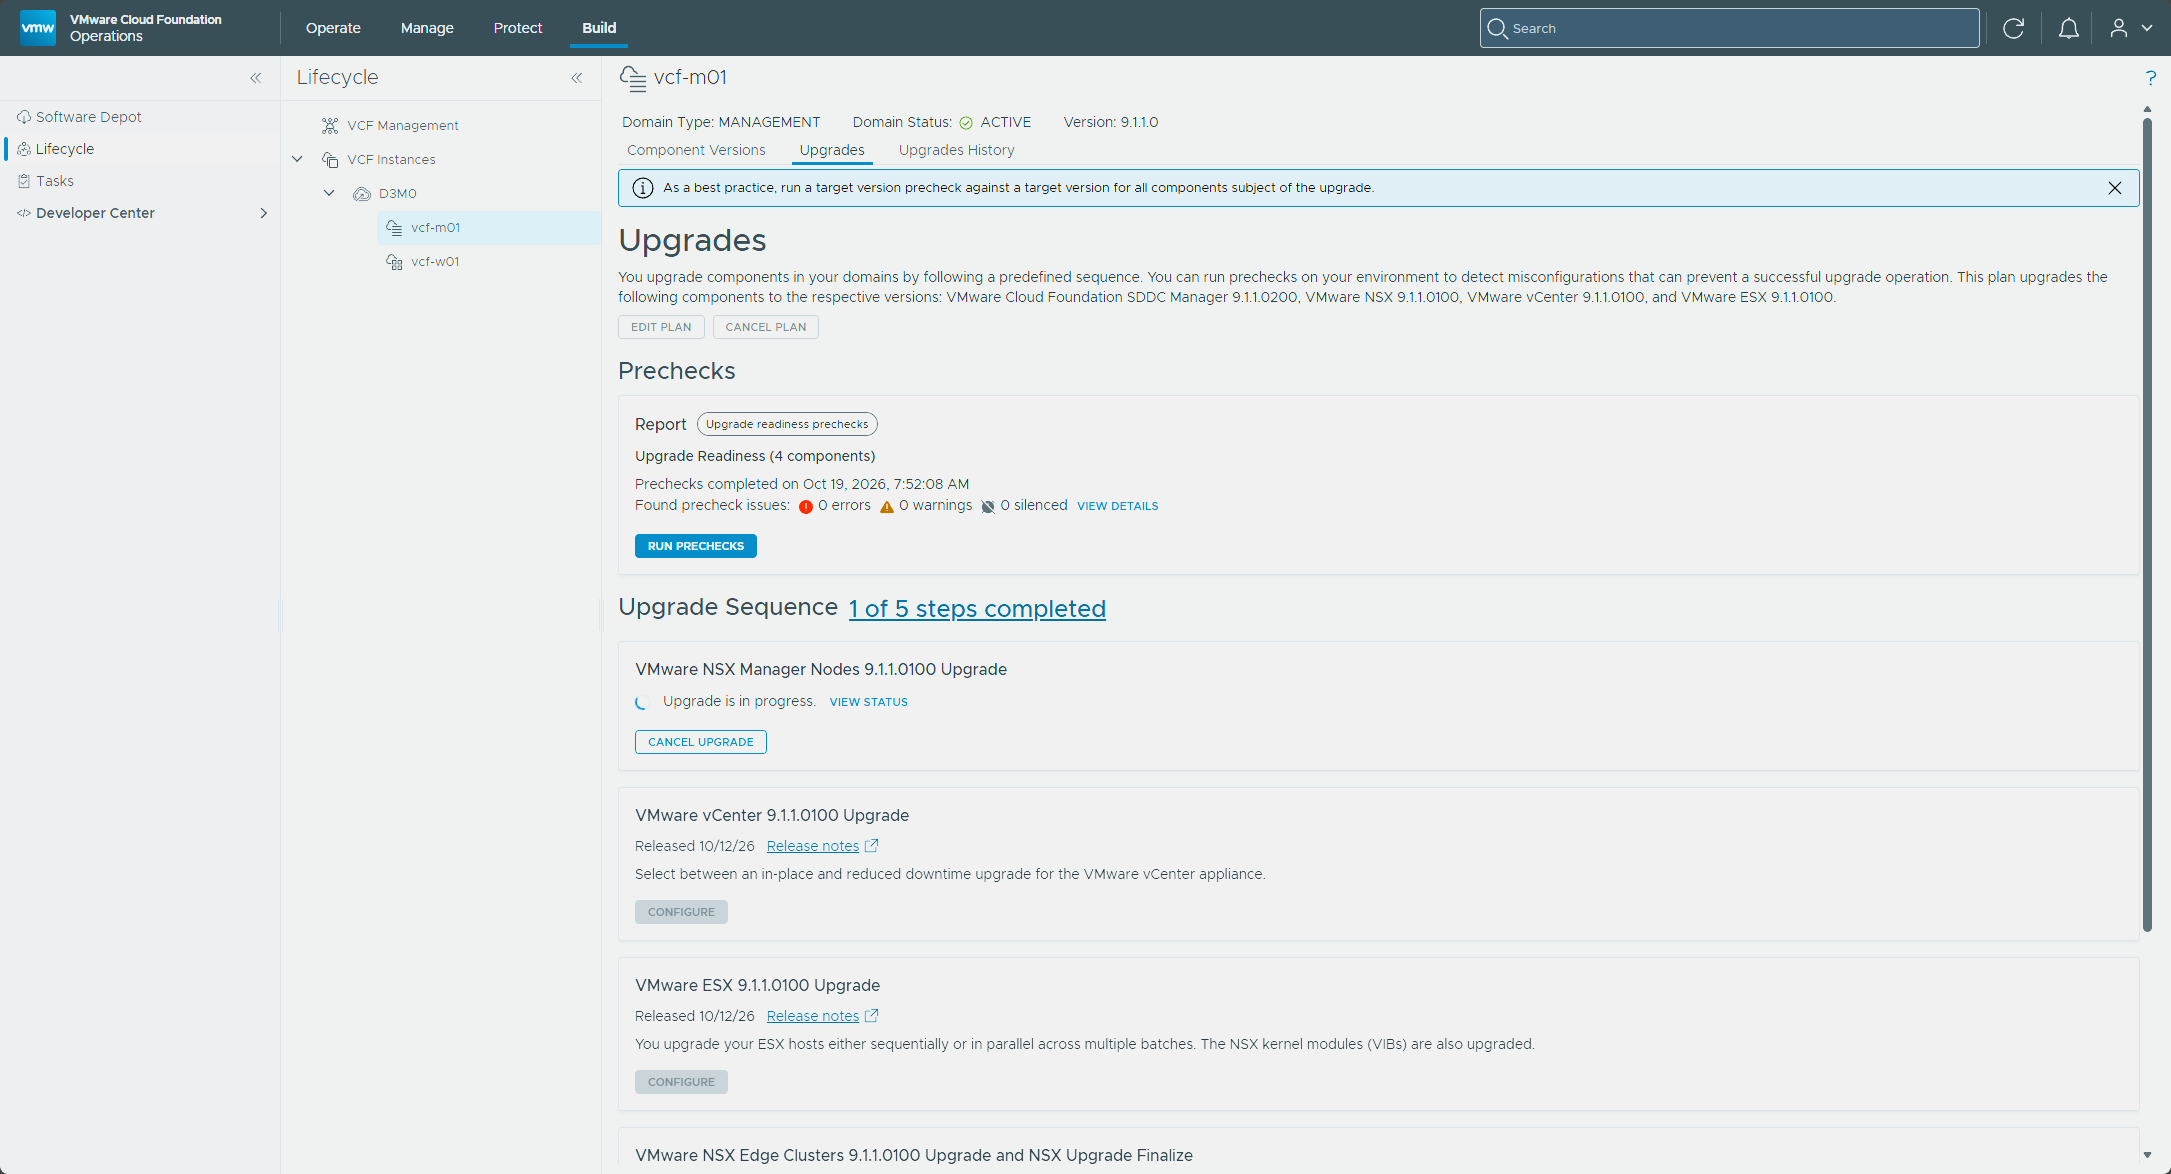Open the Component Versions tab
The image size is (2171, 1174).
click(x=696, y=150)
